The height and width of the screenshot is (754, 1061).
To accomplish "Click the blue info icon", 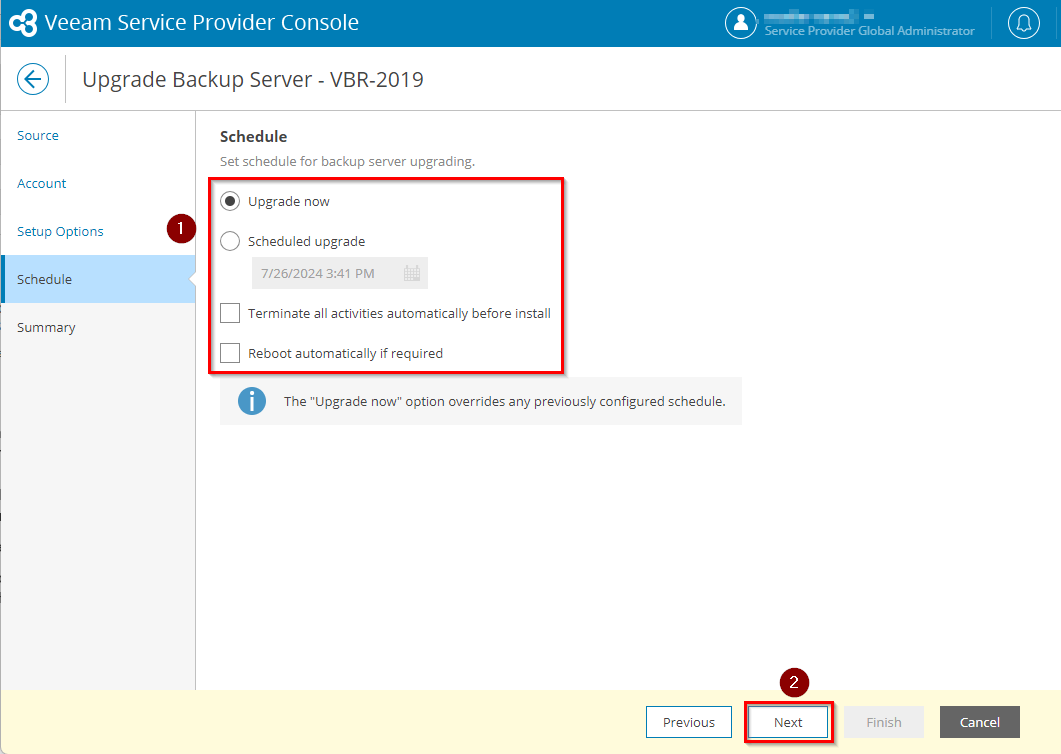I will coord(252,401).
